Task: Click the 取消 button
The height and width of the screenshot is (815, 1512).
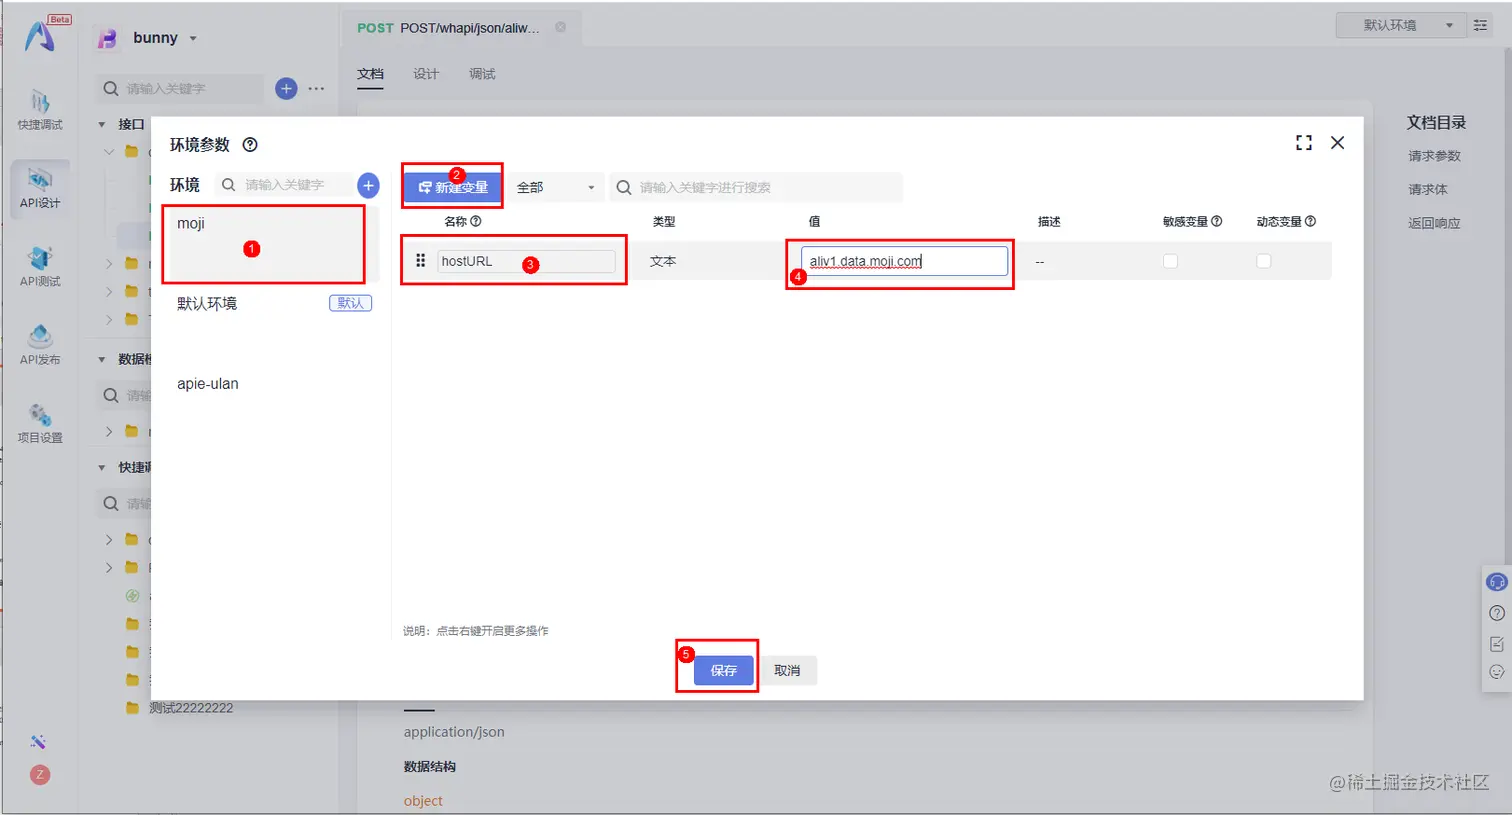Action: [x=787, y=670]
